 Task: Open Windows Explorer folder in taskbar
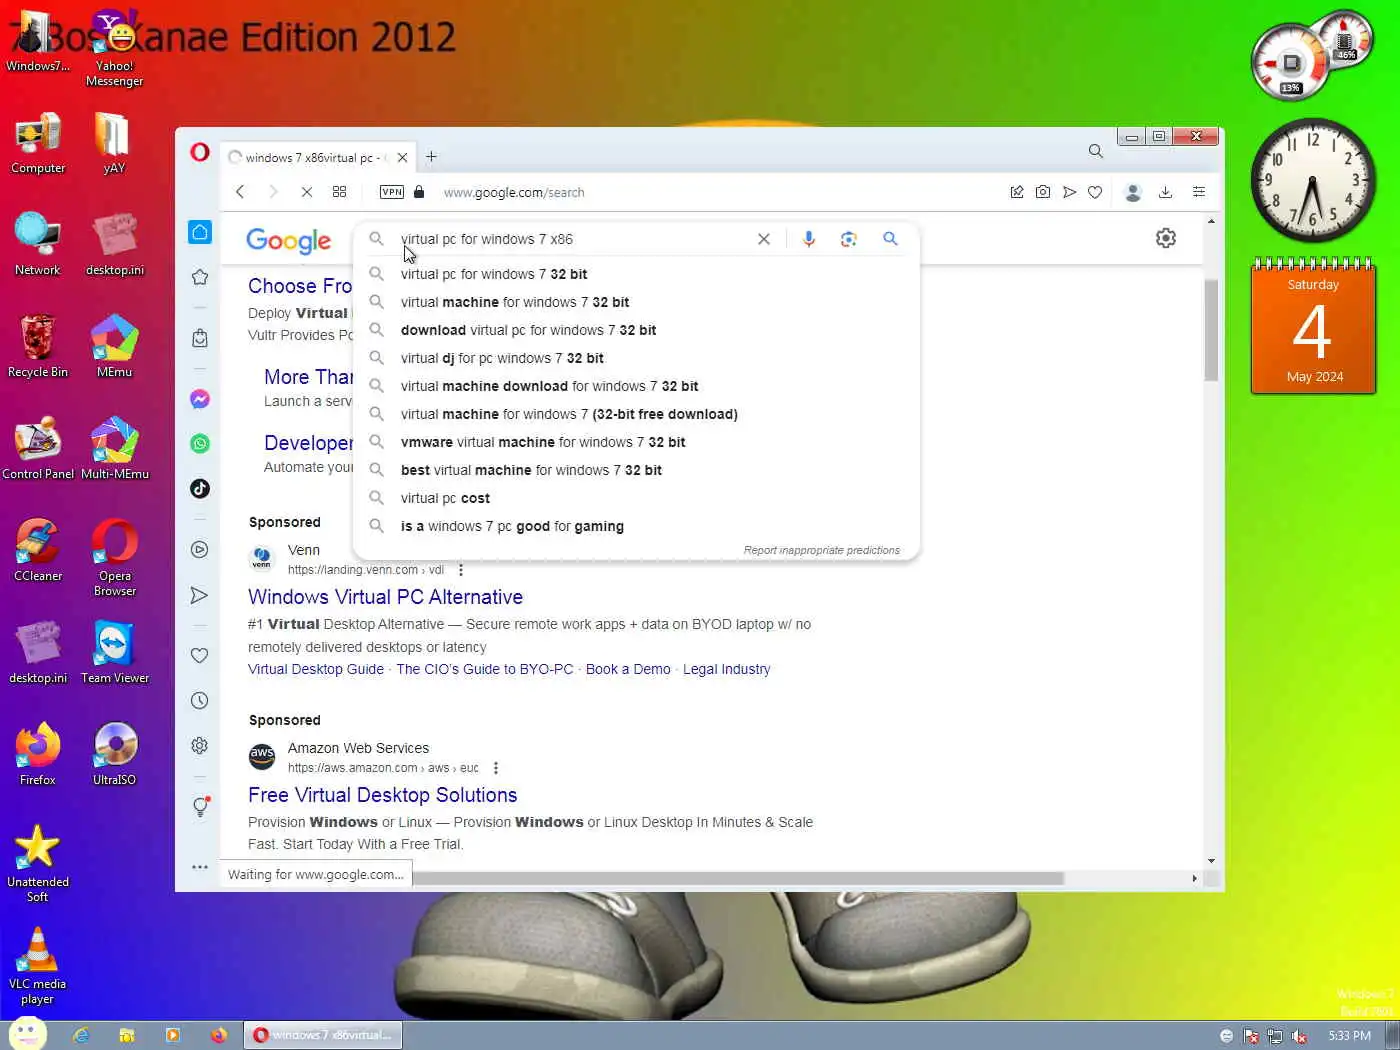pos(127,1035)
